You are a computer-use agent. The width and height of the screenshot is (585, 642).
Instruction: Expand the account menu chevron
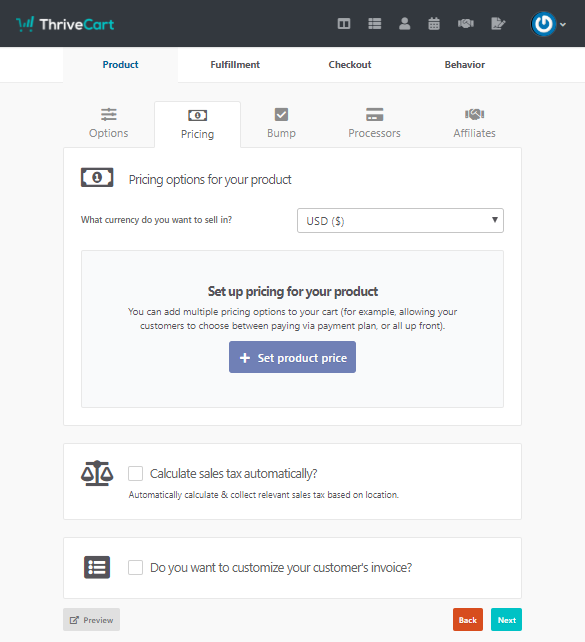coord(563,25)
